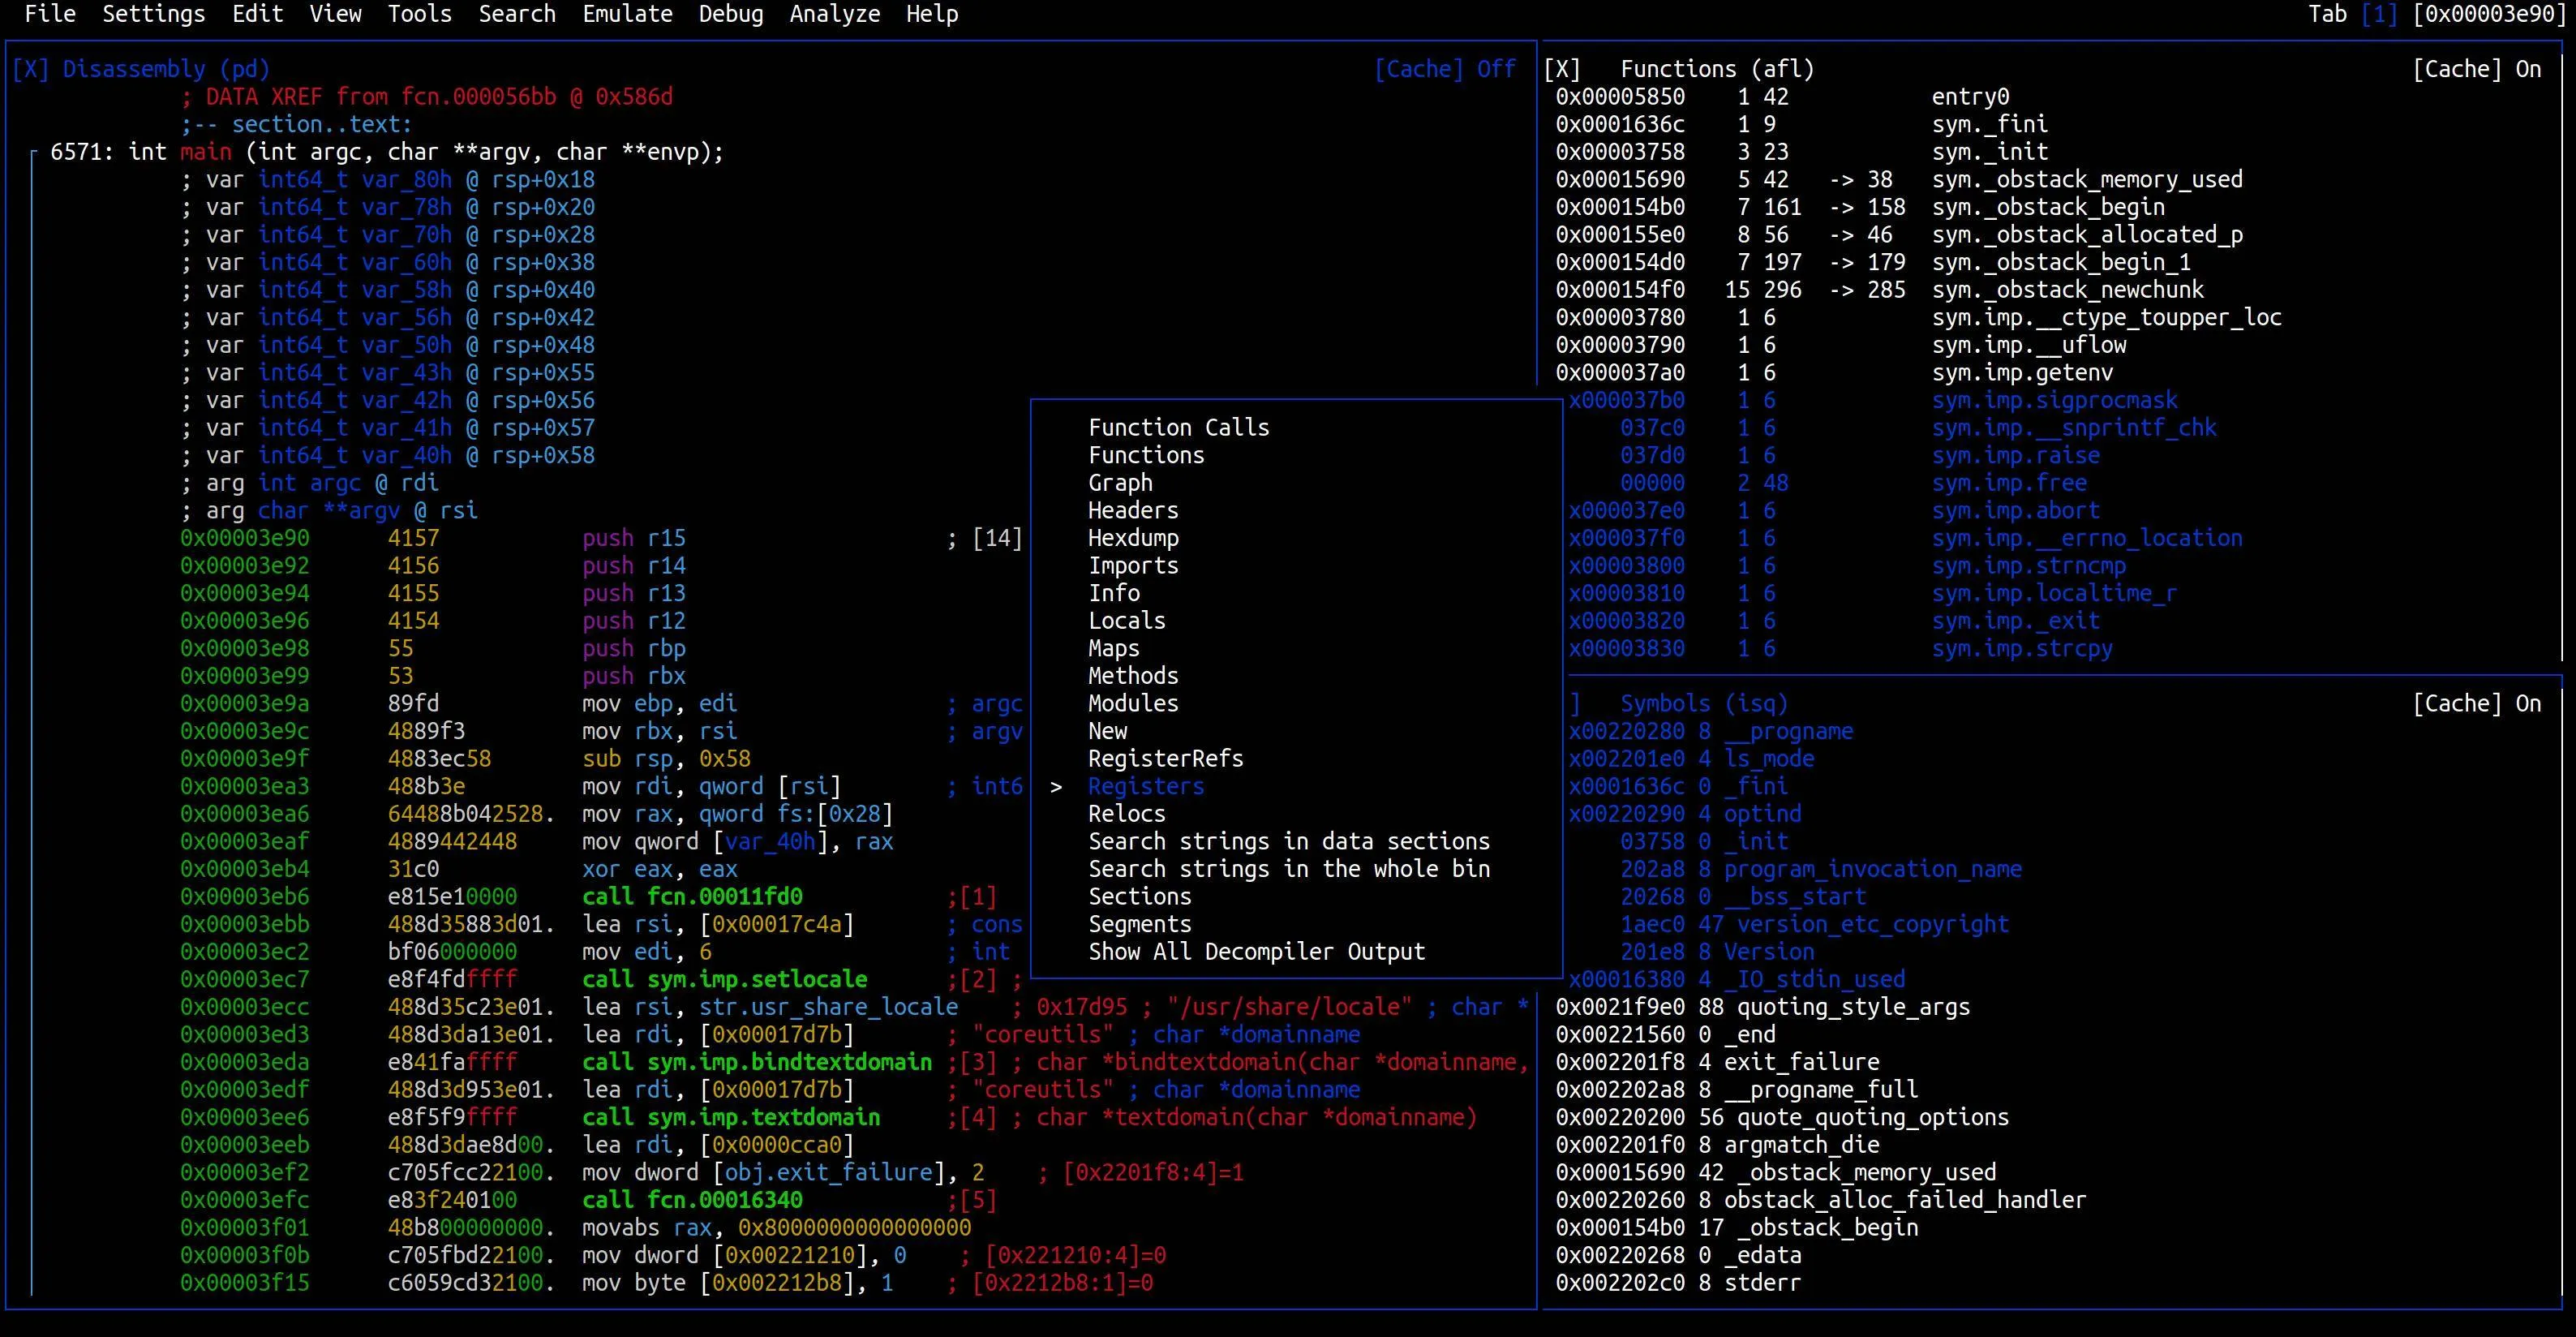Viewport: 2576px width, 1337px height.
Task: Open the File menu
Action: (49, 14)
